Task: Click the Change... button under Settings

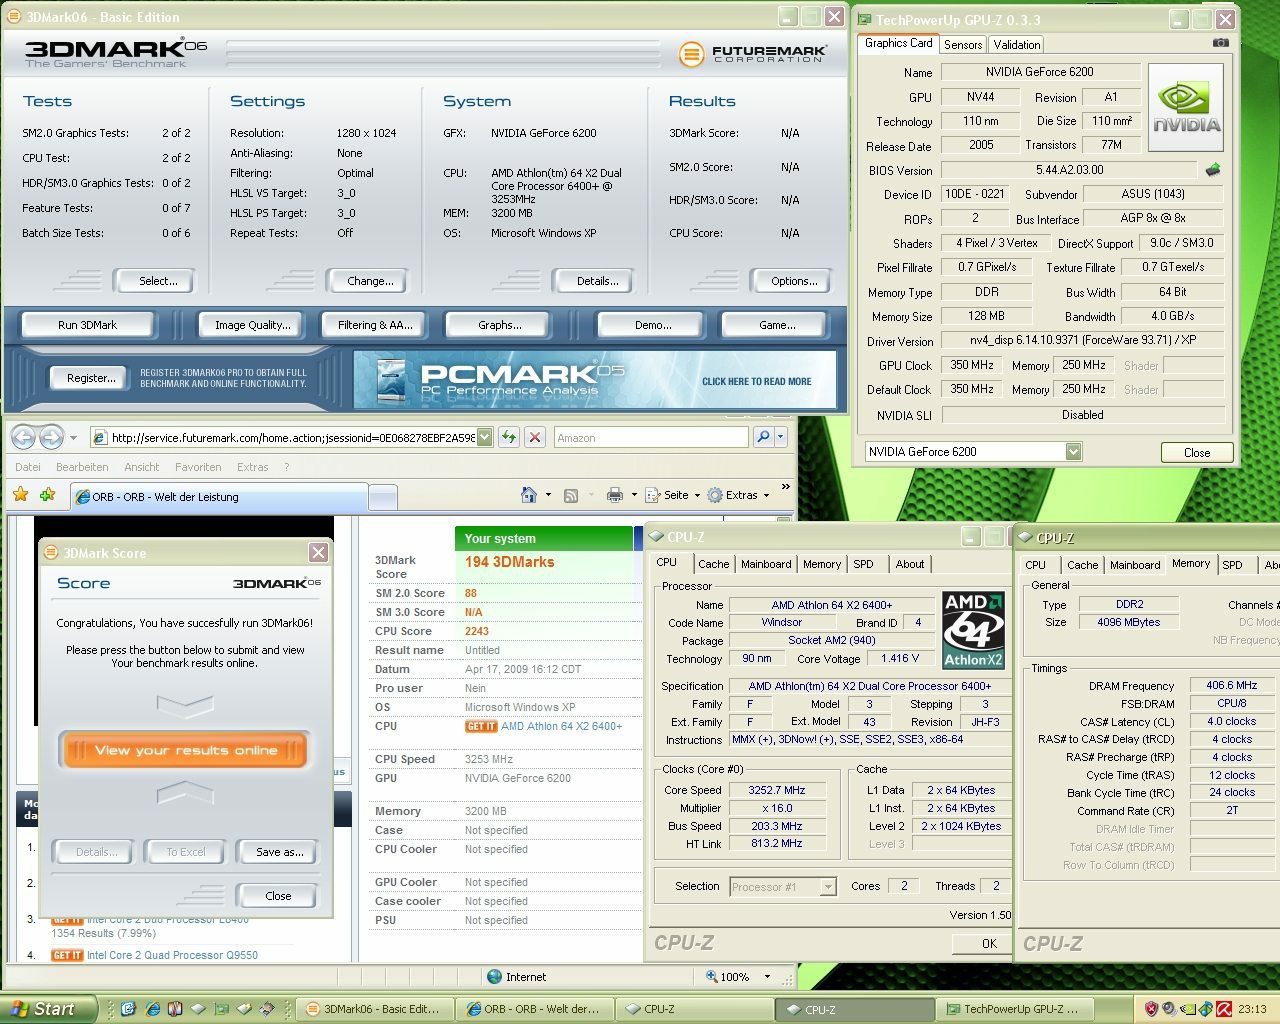Action: pos(366,281)
